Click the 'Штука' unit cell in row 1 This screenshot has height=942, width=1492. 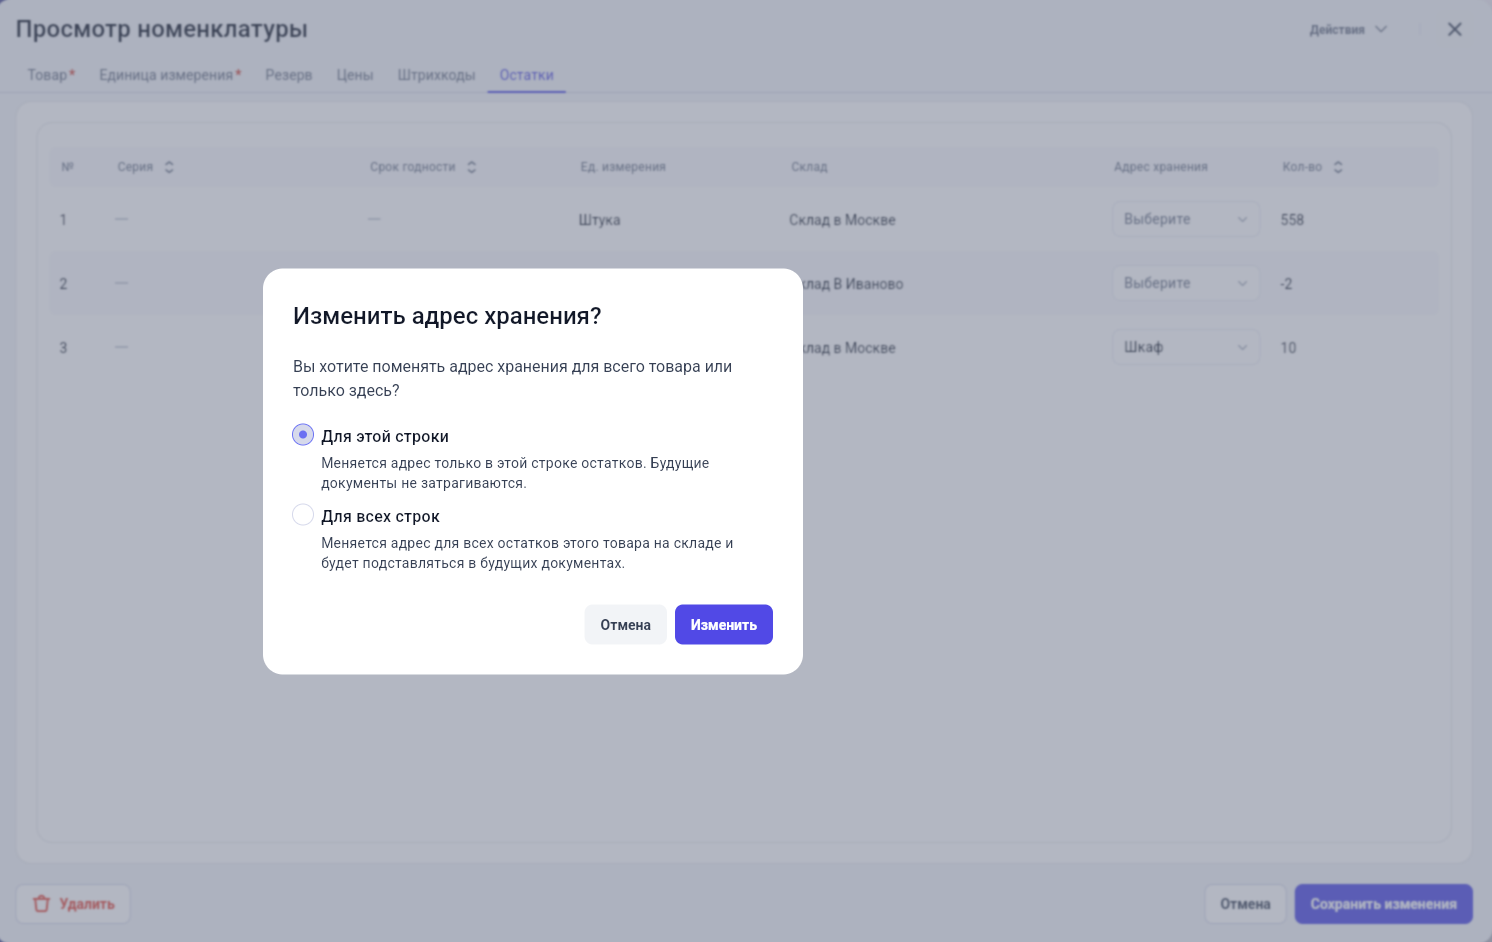[599, 220]
